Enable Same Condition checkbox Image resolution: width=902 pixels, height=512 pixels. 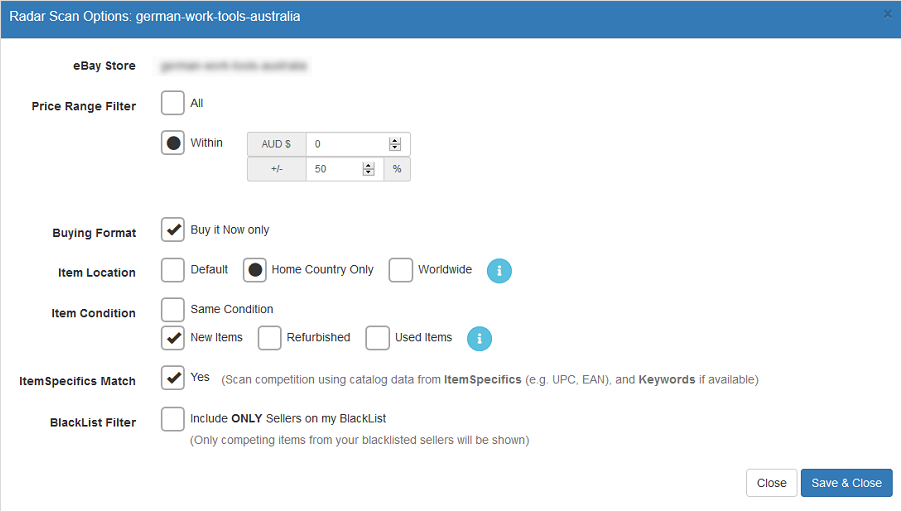pos(173,309)
